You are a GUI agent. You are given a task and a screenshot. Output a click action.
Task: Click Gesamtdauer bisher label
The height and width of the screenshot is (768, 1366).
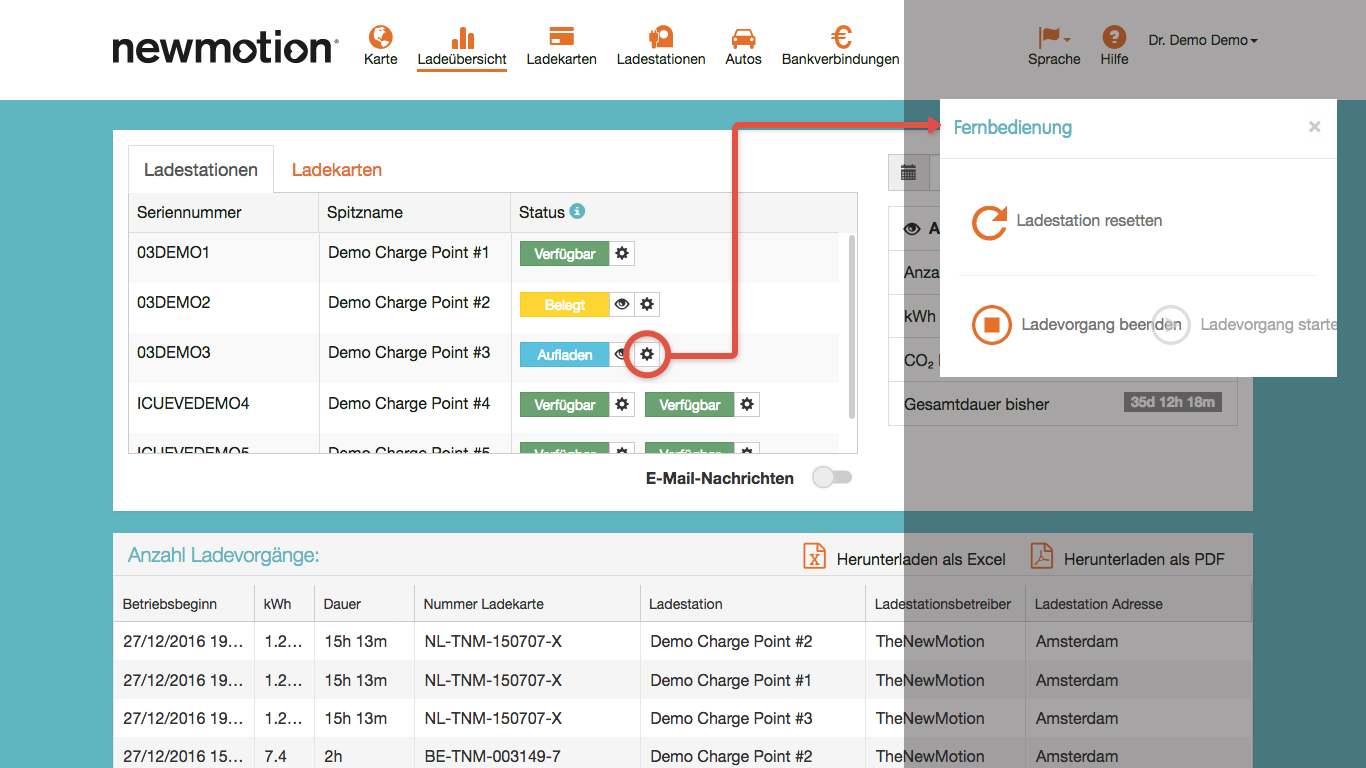click(977, 405)
